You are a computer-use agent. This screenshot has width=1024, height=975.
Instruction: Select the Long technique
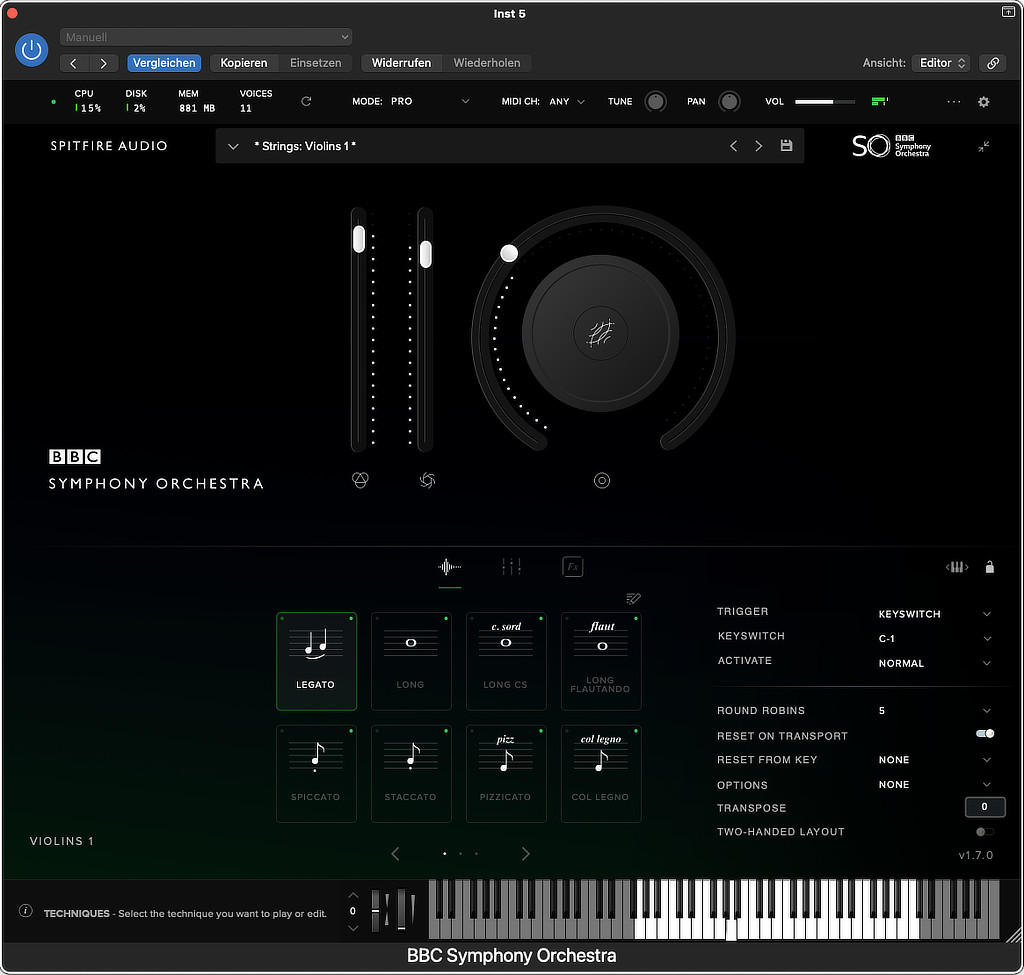coord(411,661)
